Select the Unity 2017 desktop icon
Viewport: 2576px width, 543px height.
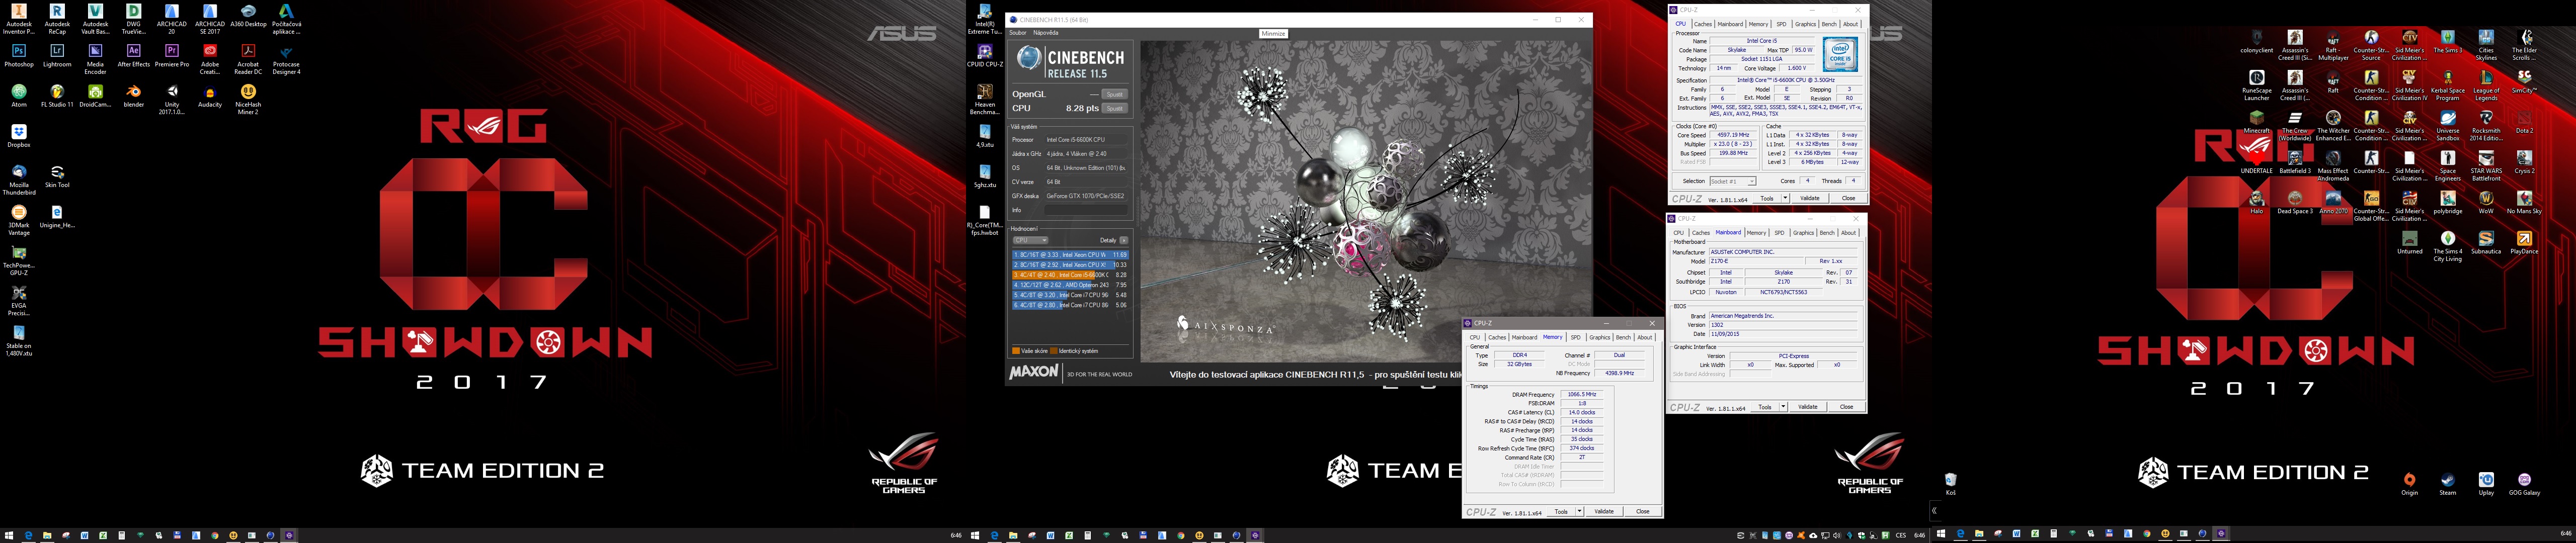[172, 100]
